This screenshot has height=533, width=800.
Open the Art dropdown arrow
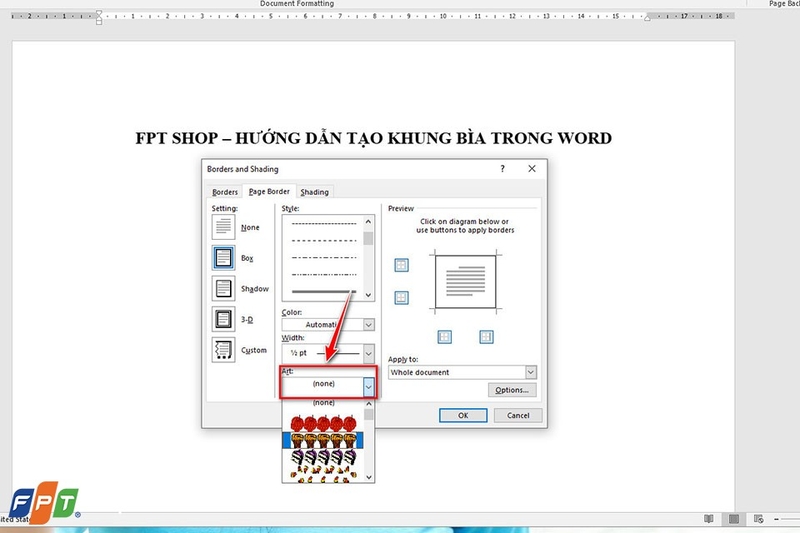(368, 388)
